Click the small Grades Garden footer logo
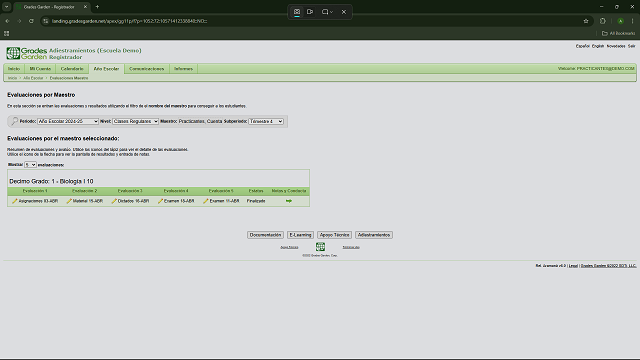The height and width of the screenshot is (360, 640). tap(320, 247)
